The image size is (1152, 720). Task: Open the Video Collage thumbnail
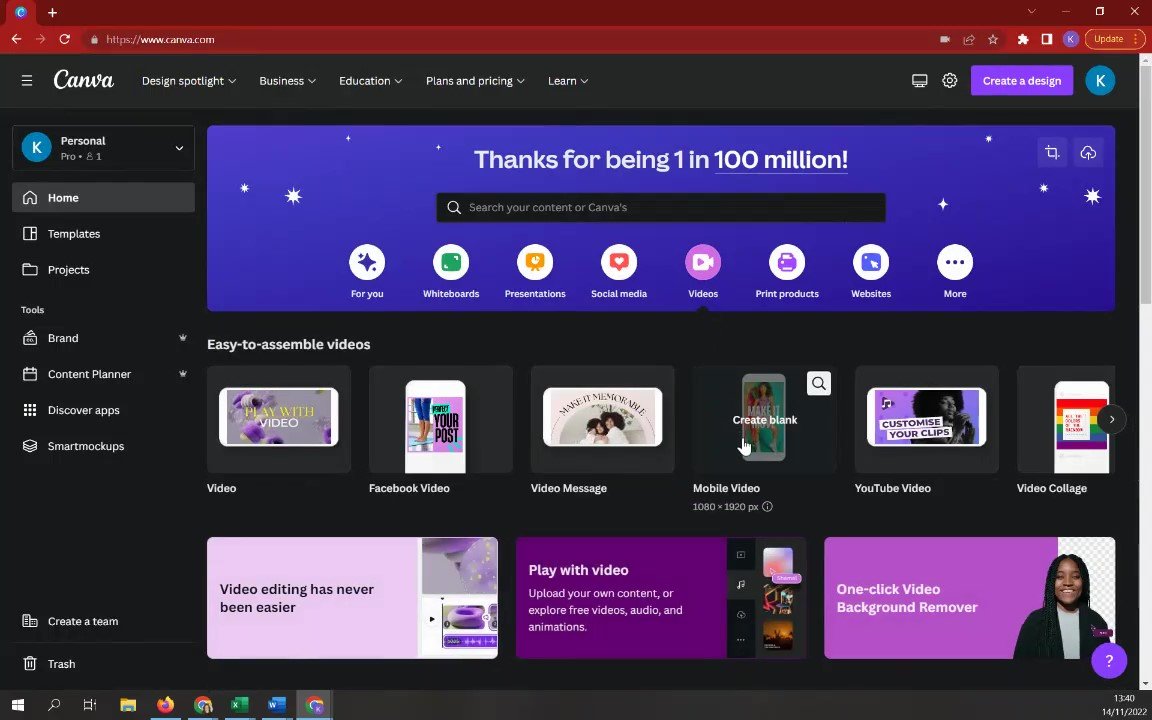click(1066, 419)
